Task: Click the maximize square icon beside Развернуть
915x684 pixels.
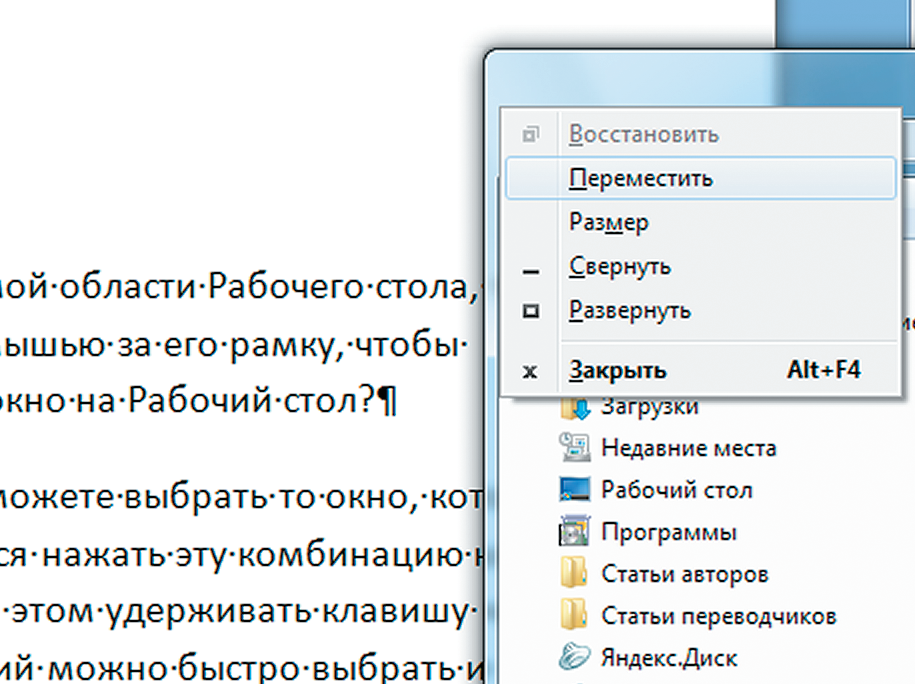Action: point(531,311)
